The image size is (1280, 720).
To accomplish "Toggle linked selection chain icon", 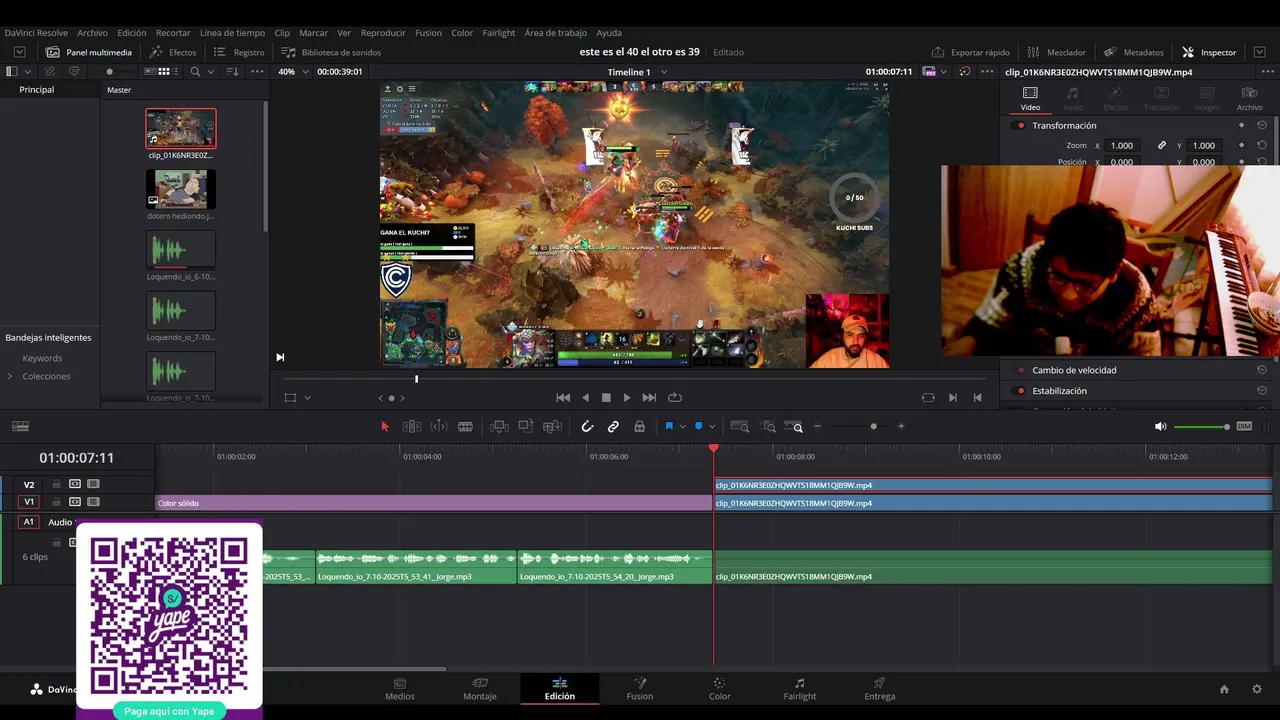I will 613,426.
